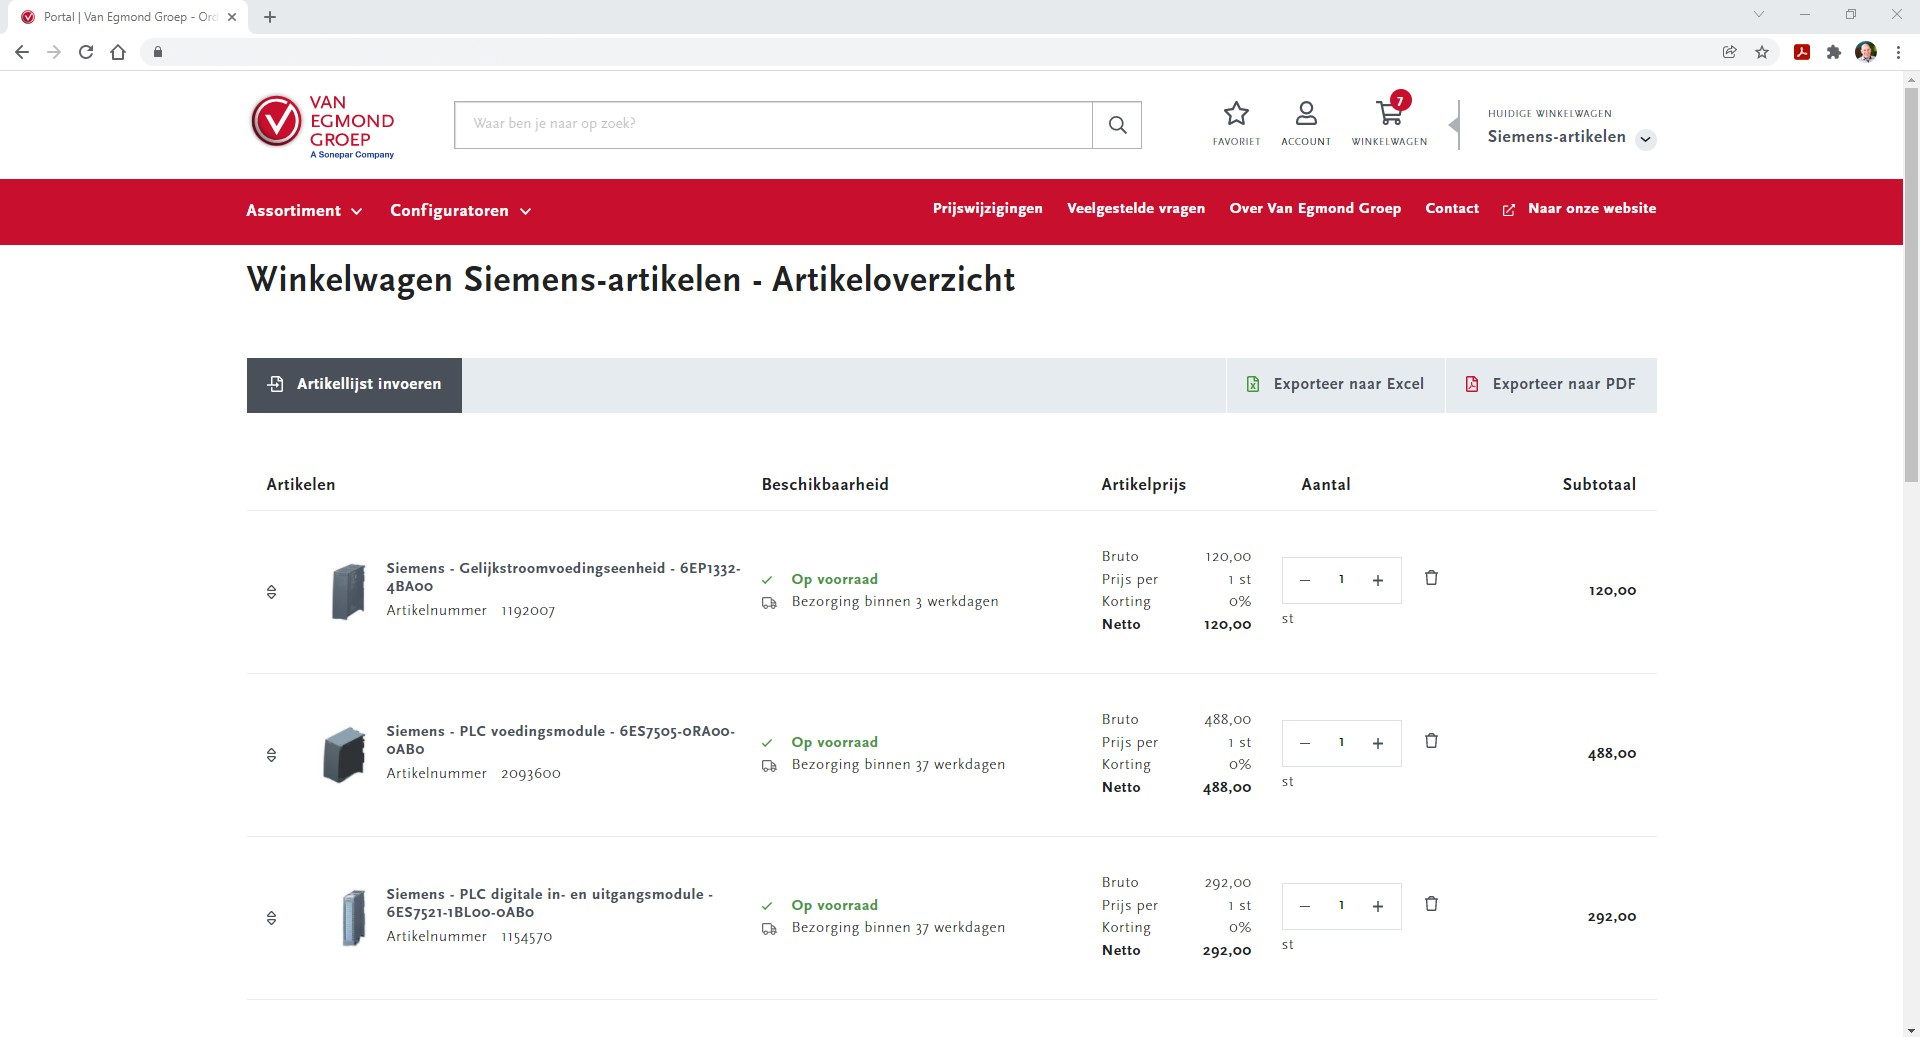The width and height of the screenshot is (1920, 1037).
Task: Click the scrollbar down arrow
Action: pos(1911,1029)
